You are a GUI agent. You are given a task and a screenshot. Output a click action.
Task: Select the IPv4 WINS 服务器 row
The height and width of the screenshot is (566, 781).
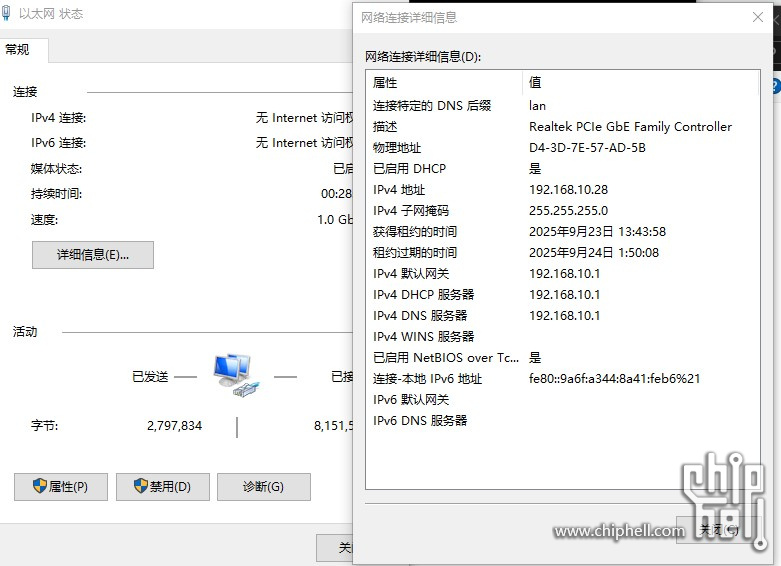563,337
